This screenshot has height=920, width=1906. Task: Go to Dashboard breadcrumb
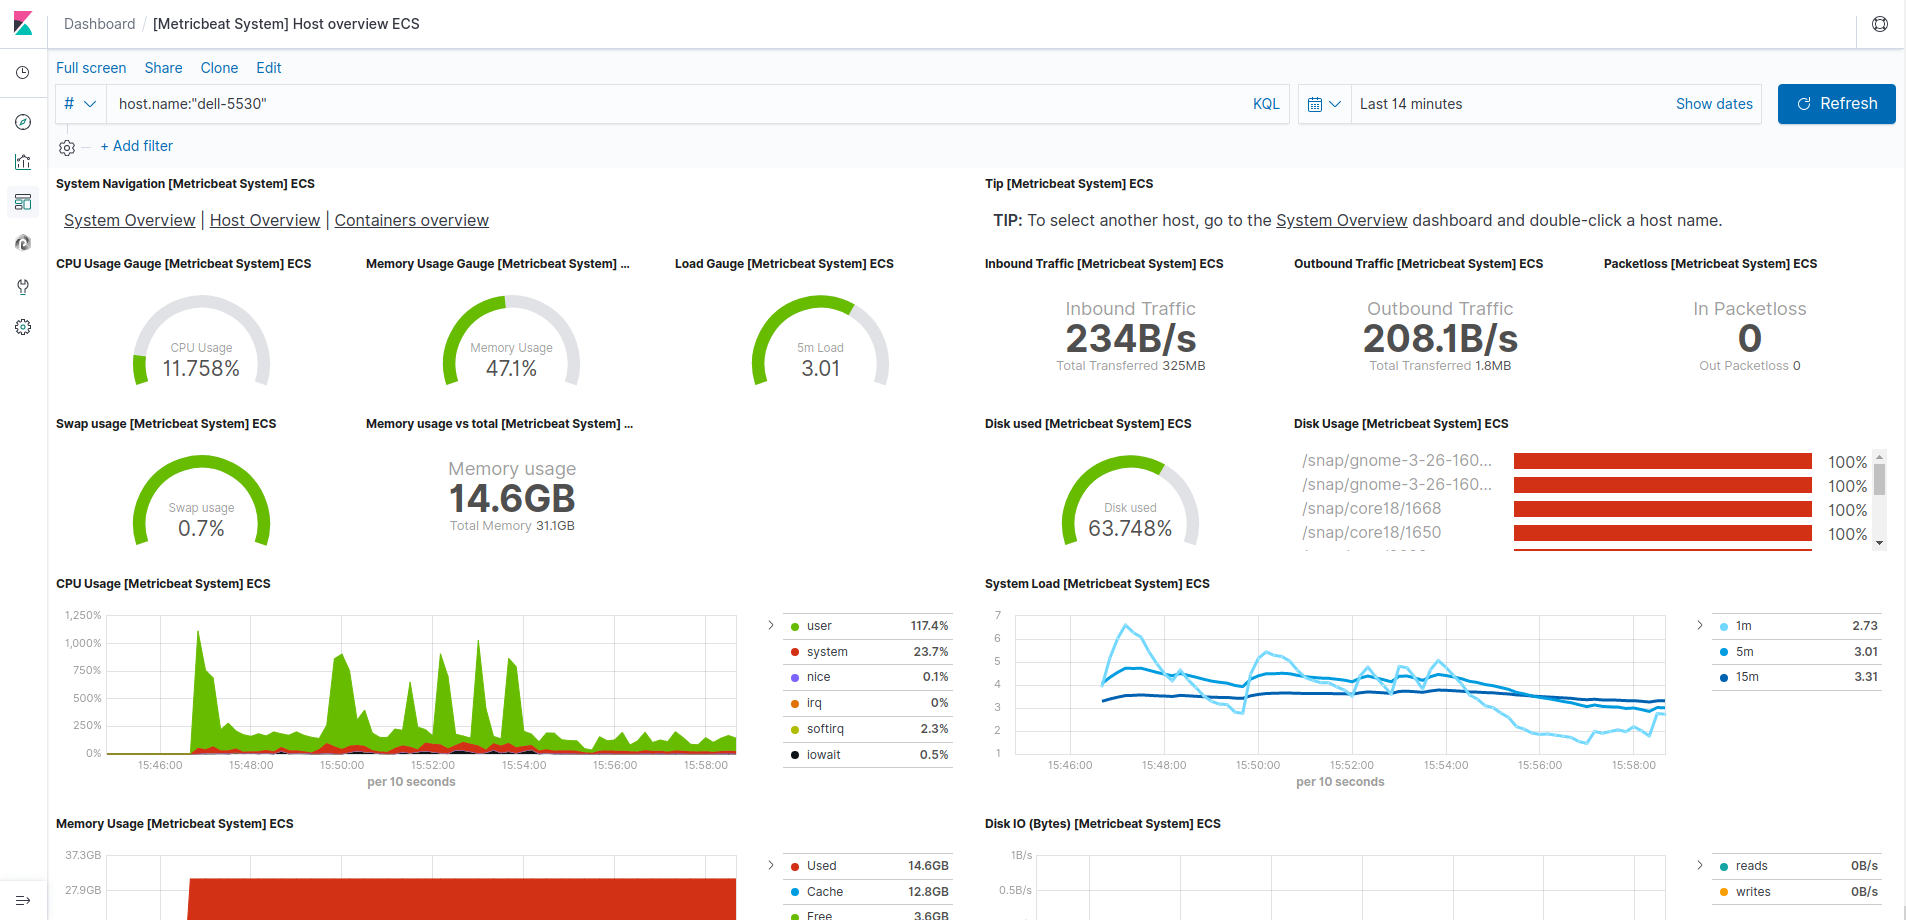coord(99,24)
